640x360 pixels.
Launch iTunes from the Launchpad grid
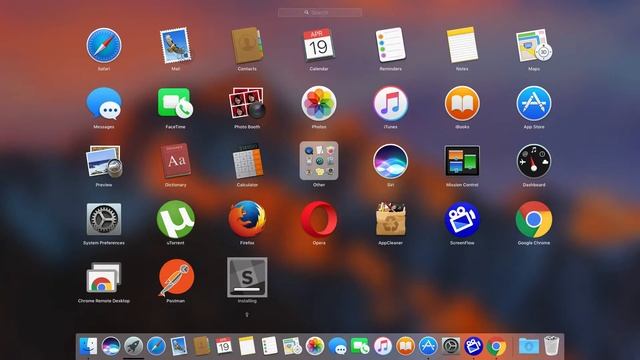pos(391,103)
